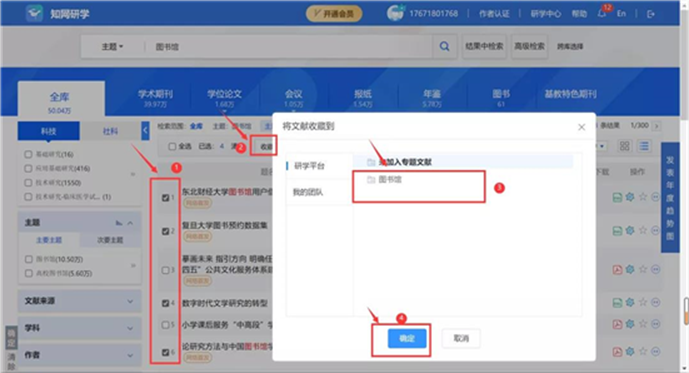Open the 主题 search field dropdown
The width and height of the screenshot is (689, 373).
[x=112, y=47]
